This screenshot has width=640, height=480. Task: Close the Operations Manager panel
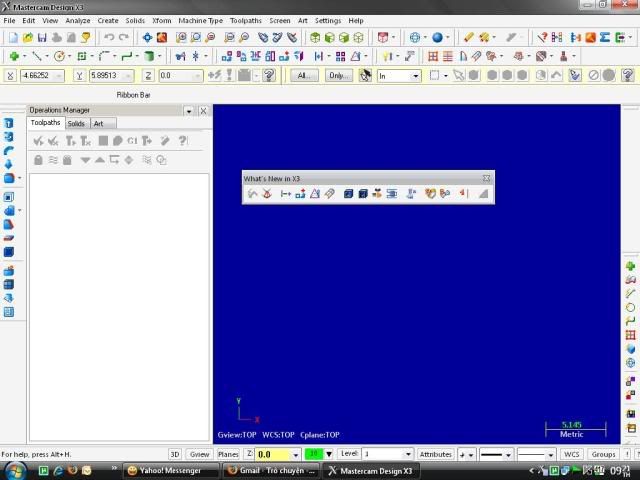click(x=203, y=111)
